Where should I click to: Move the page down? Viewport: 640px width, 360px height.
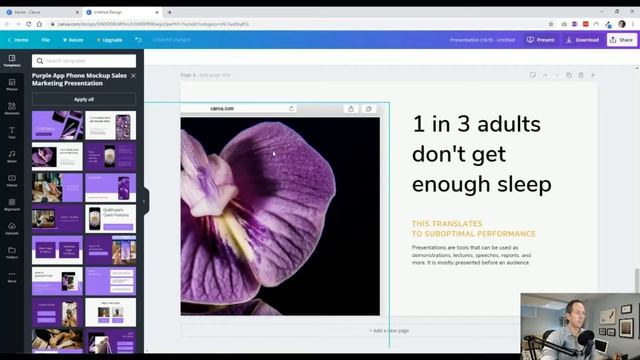click(556, 75)
